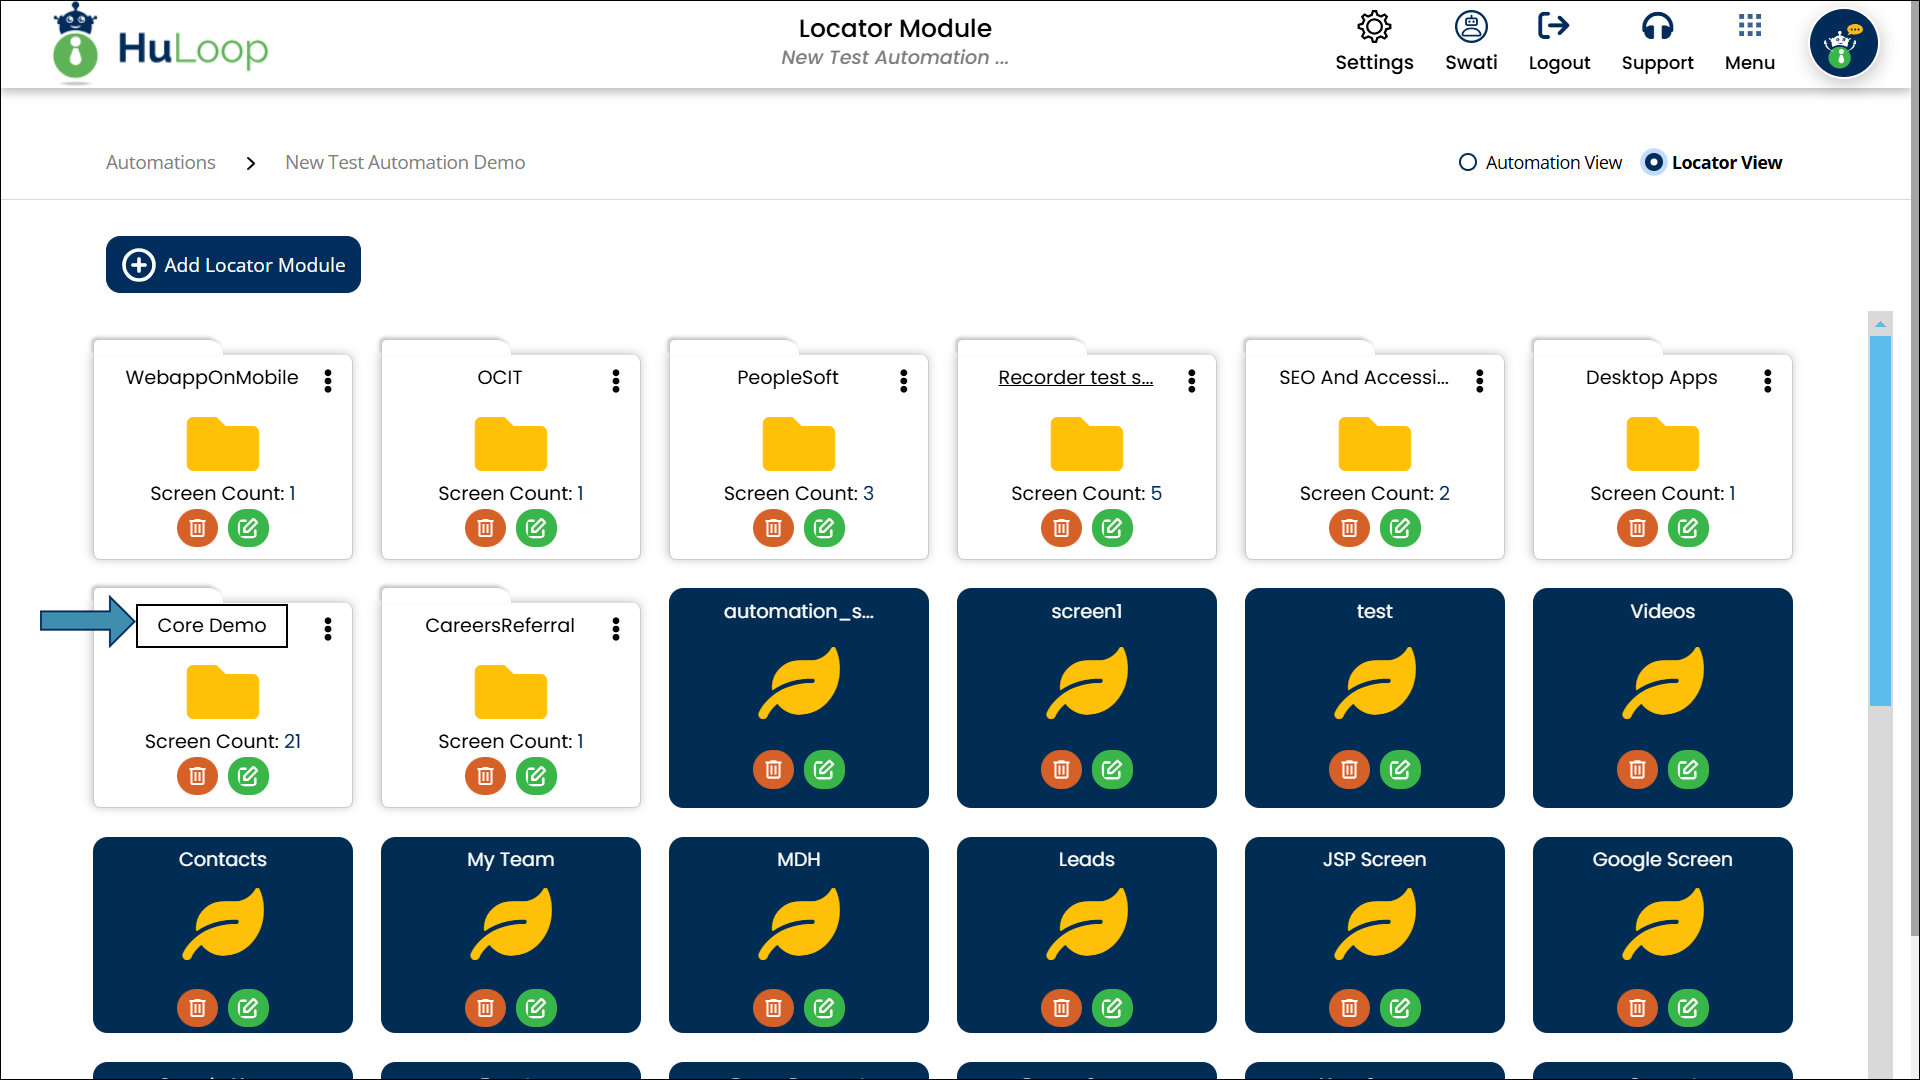
Task: Delete the Leads screen
Action: coord(1061,1008)
